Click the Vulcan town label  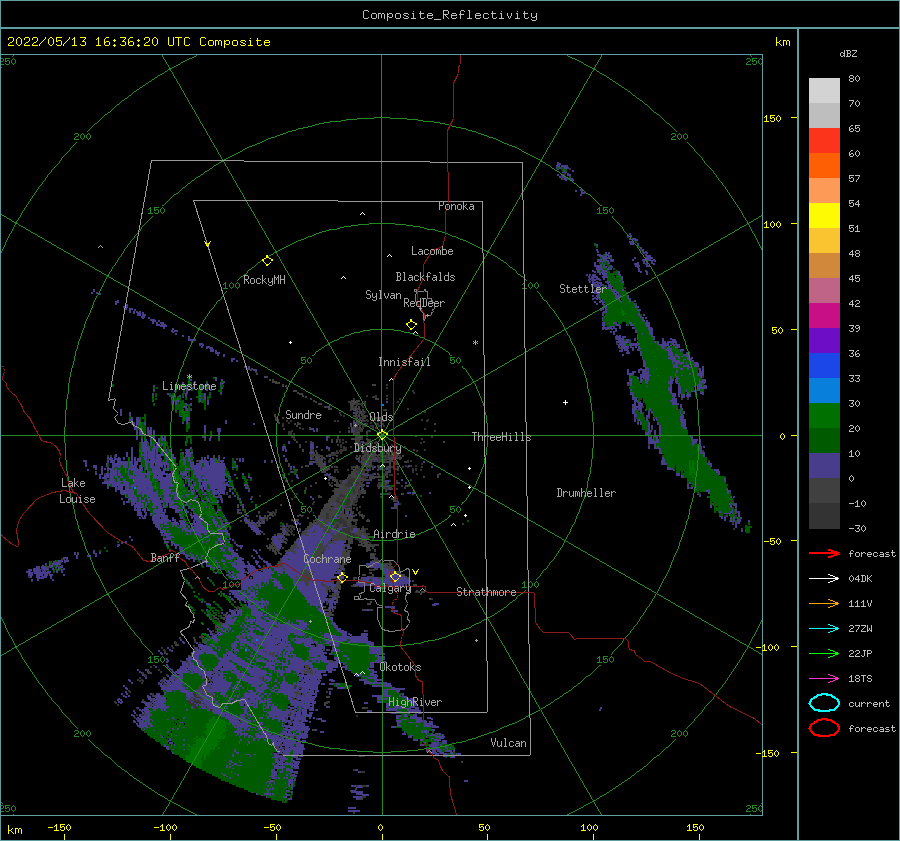pos(509,743)
